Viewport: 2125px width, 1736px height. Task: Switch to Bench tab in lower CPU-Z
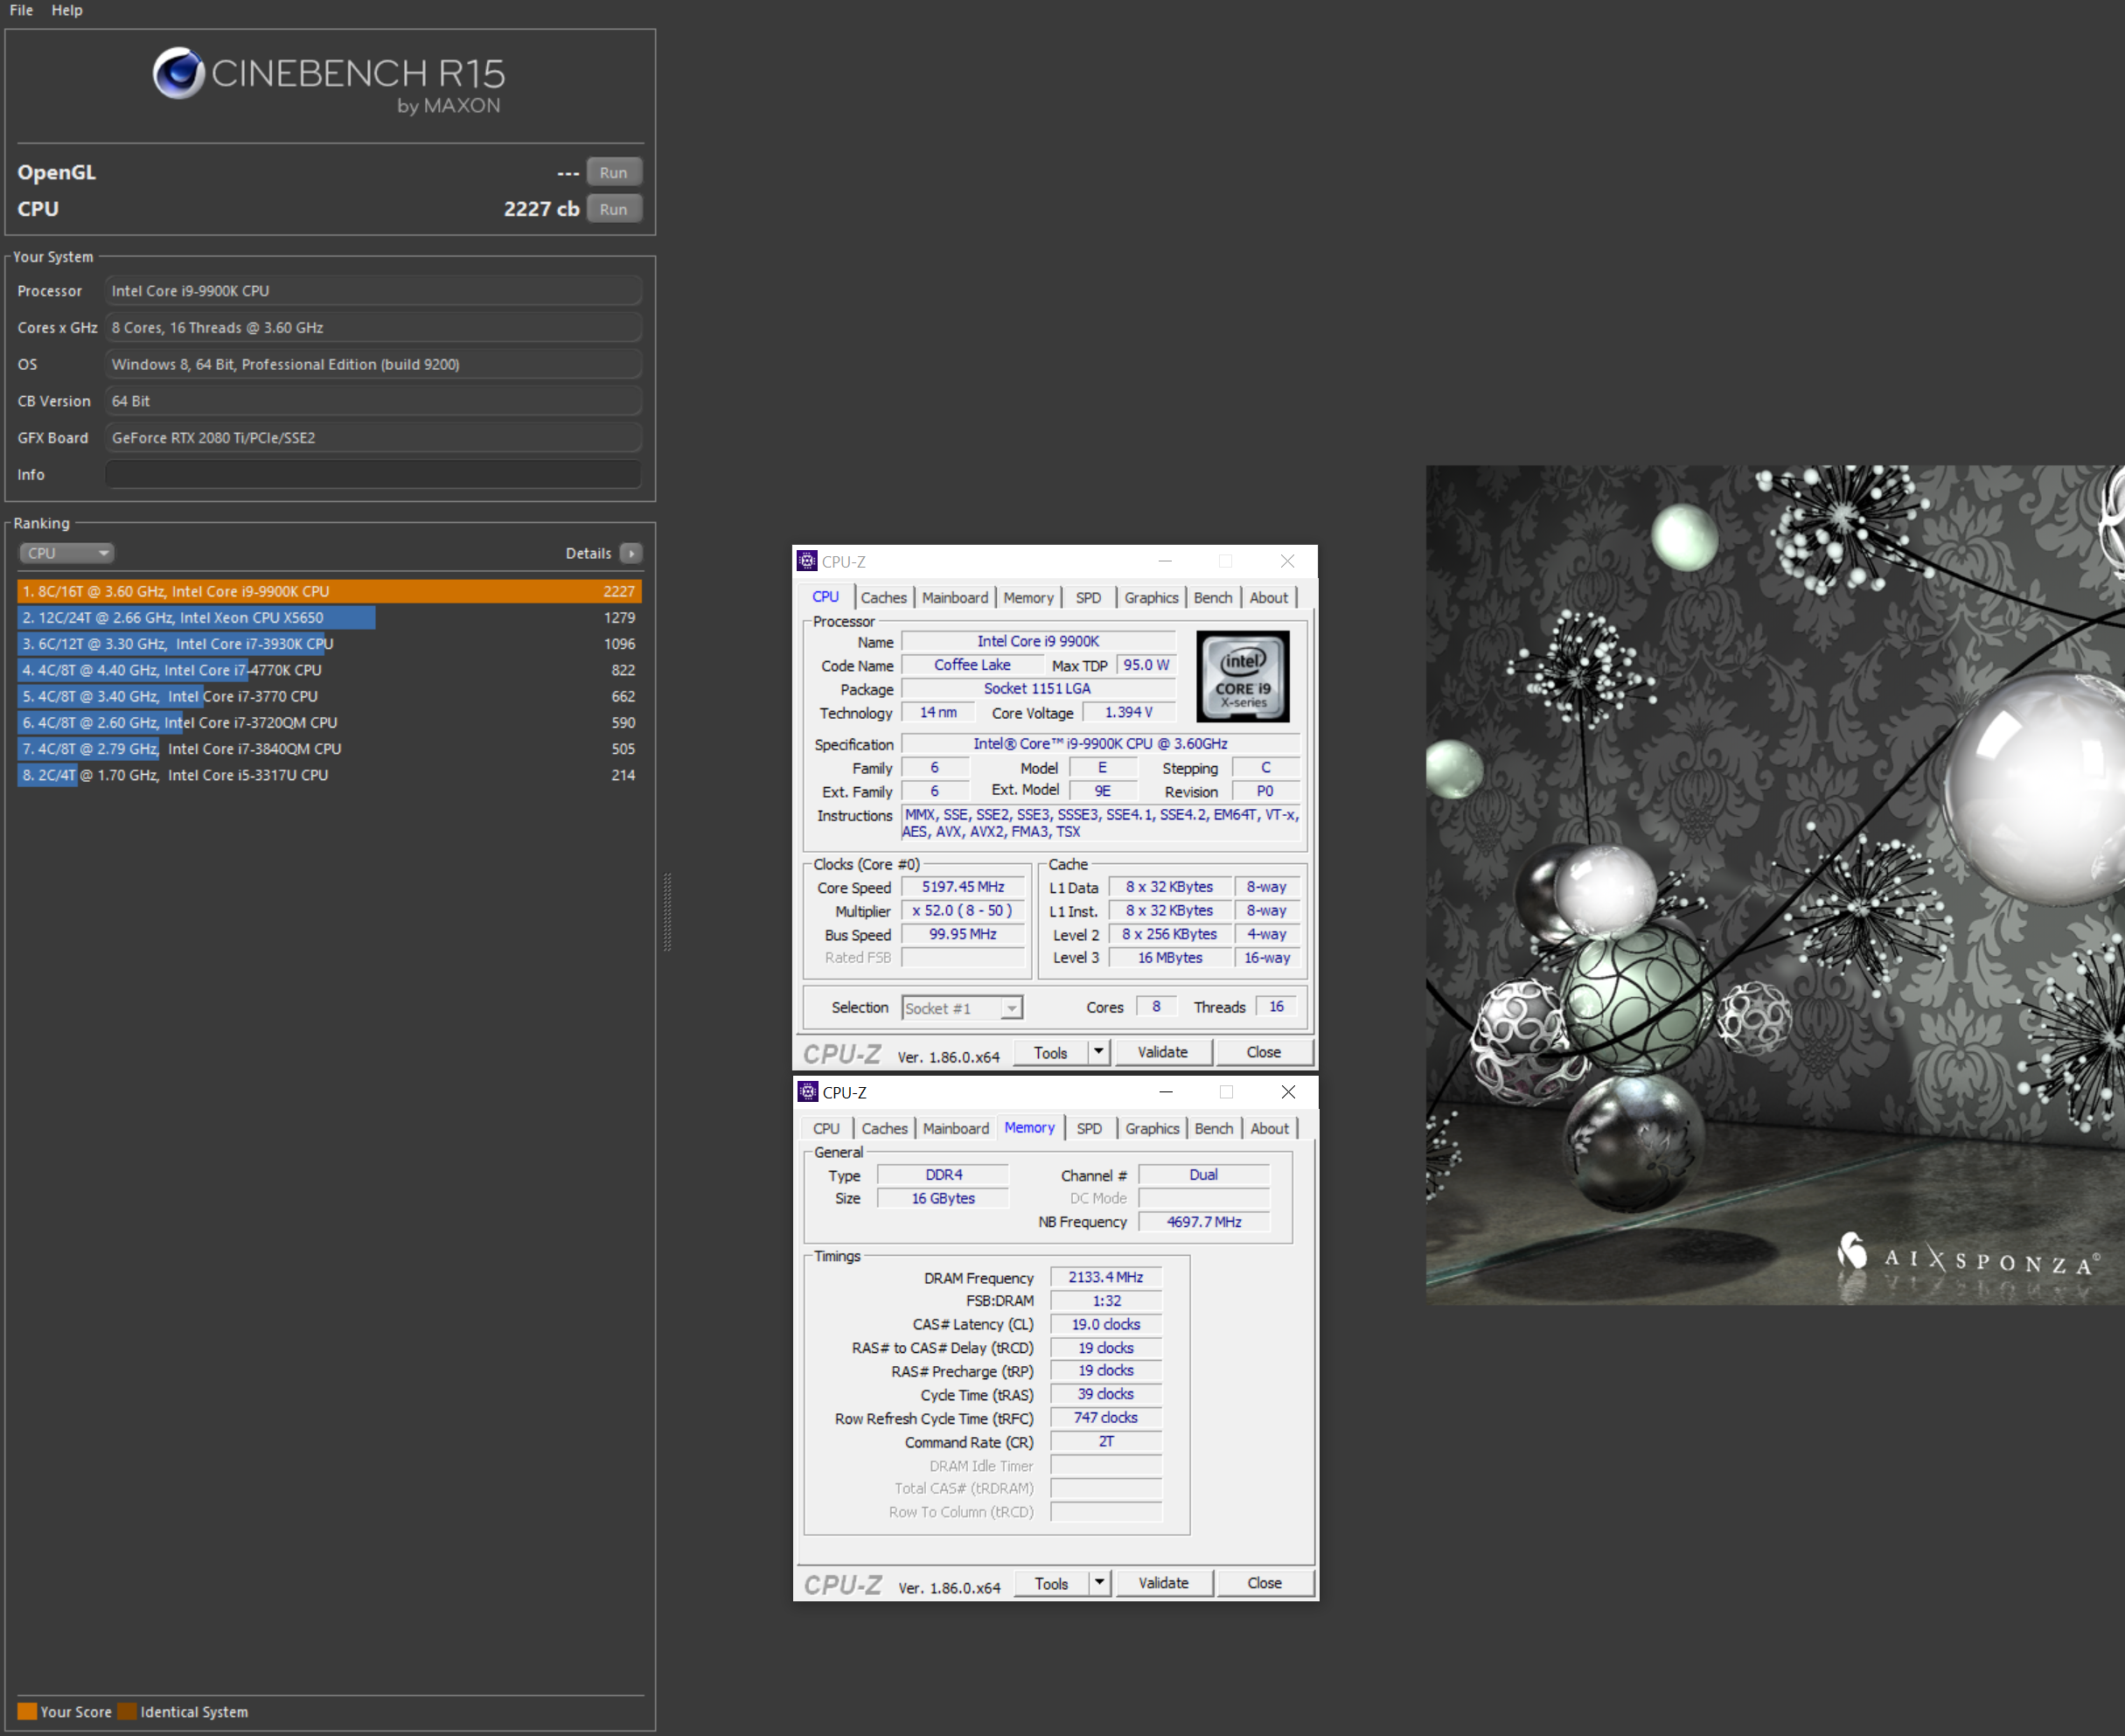(x=1214, y=1129)
